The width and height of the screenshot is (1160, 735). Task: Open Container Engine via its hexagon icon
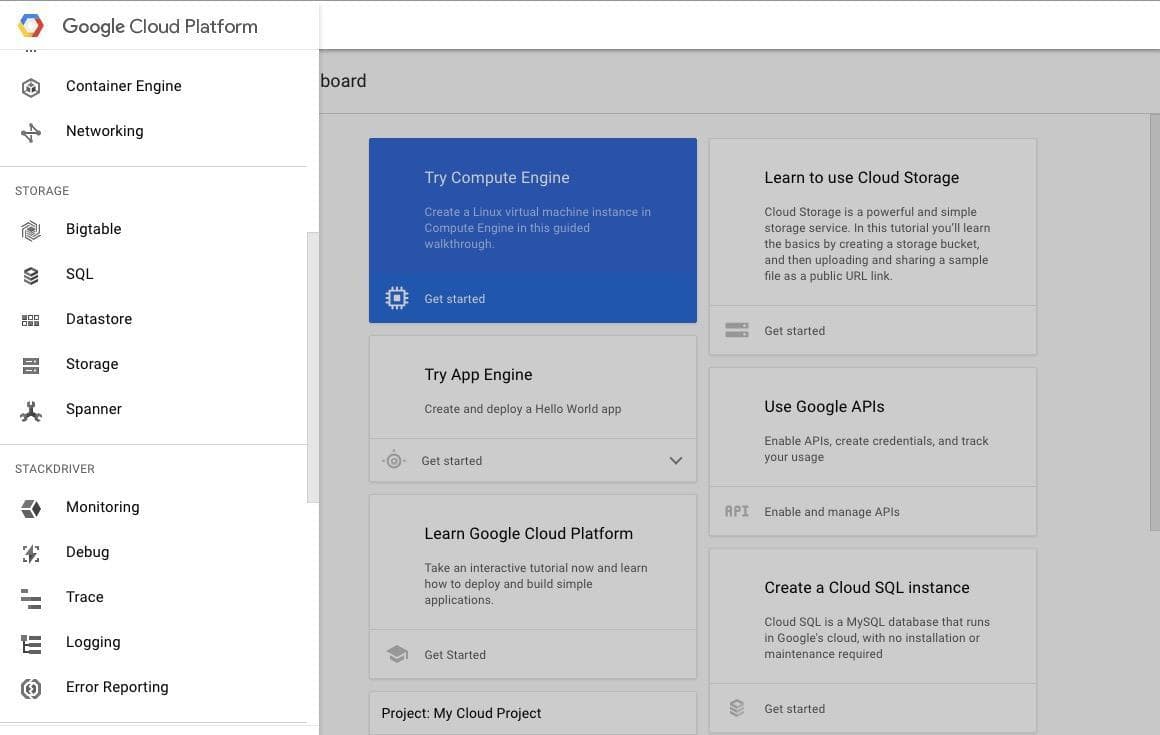click(30, 87)
